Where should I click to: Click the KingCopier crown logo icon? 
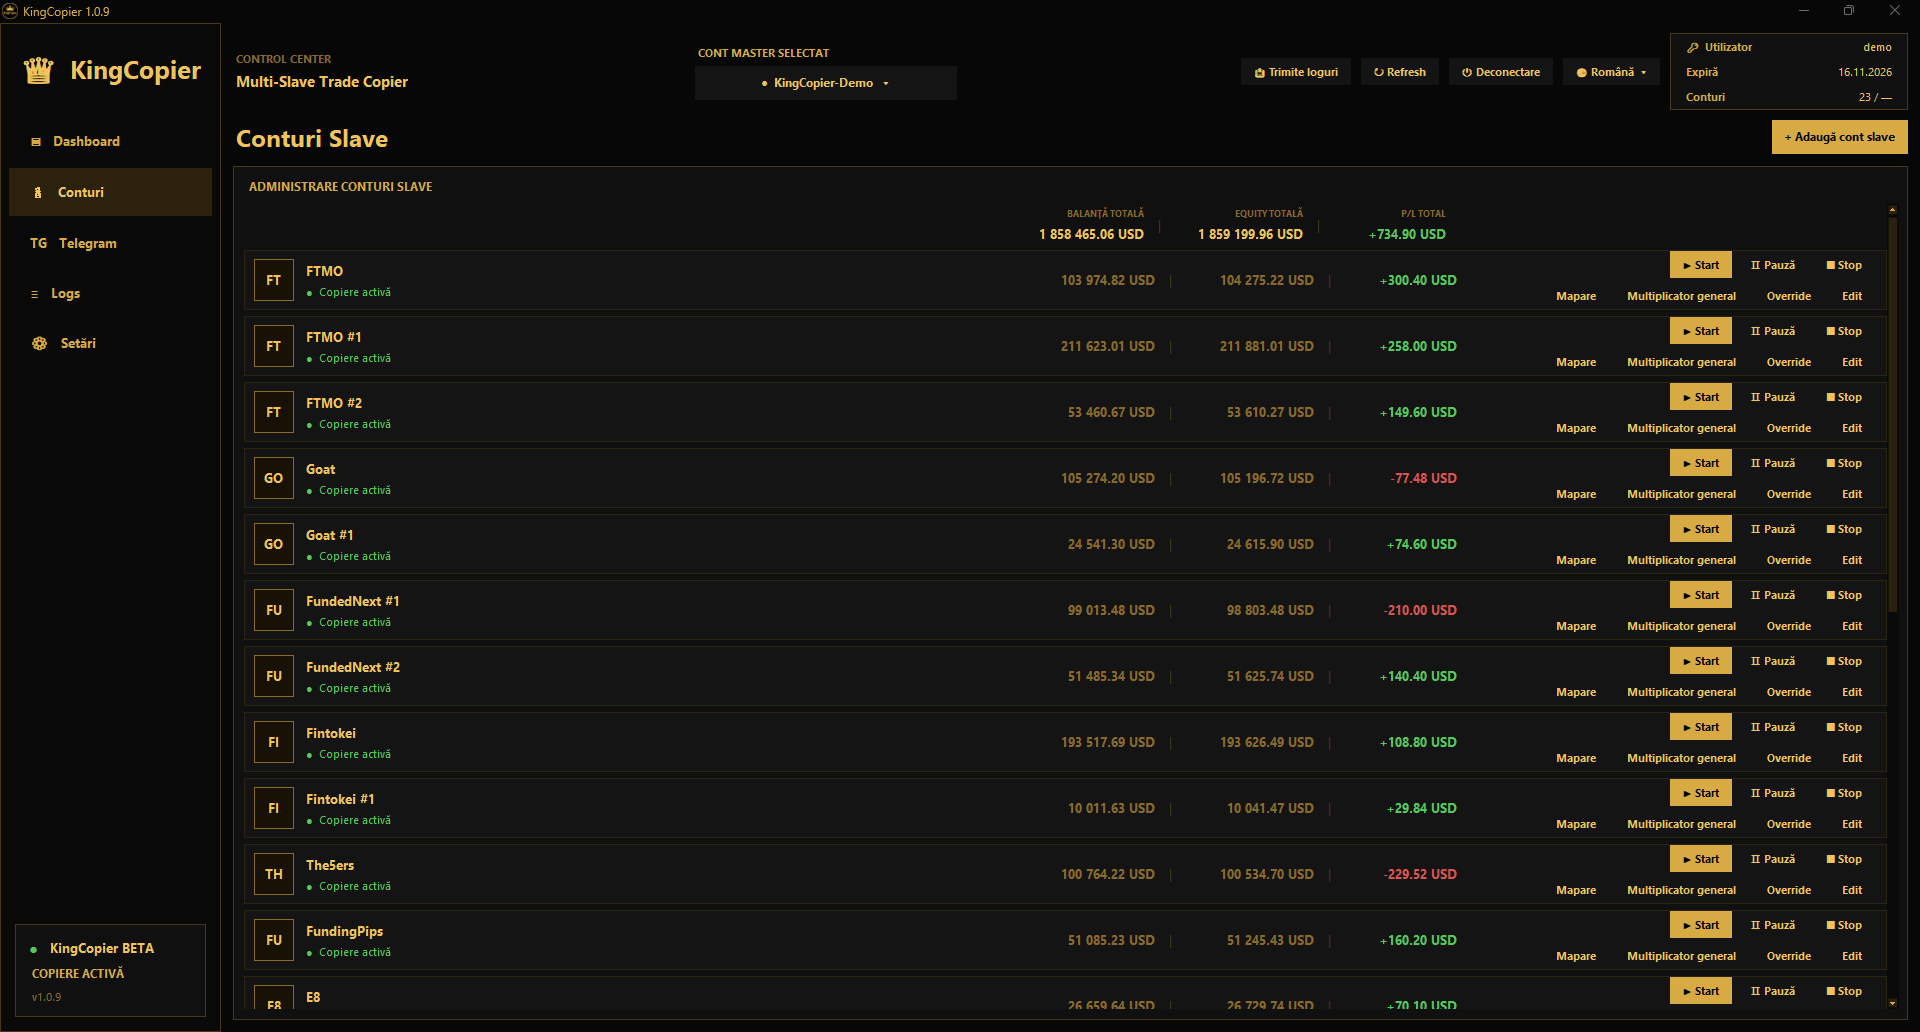[39, 71]
